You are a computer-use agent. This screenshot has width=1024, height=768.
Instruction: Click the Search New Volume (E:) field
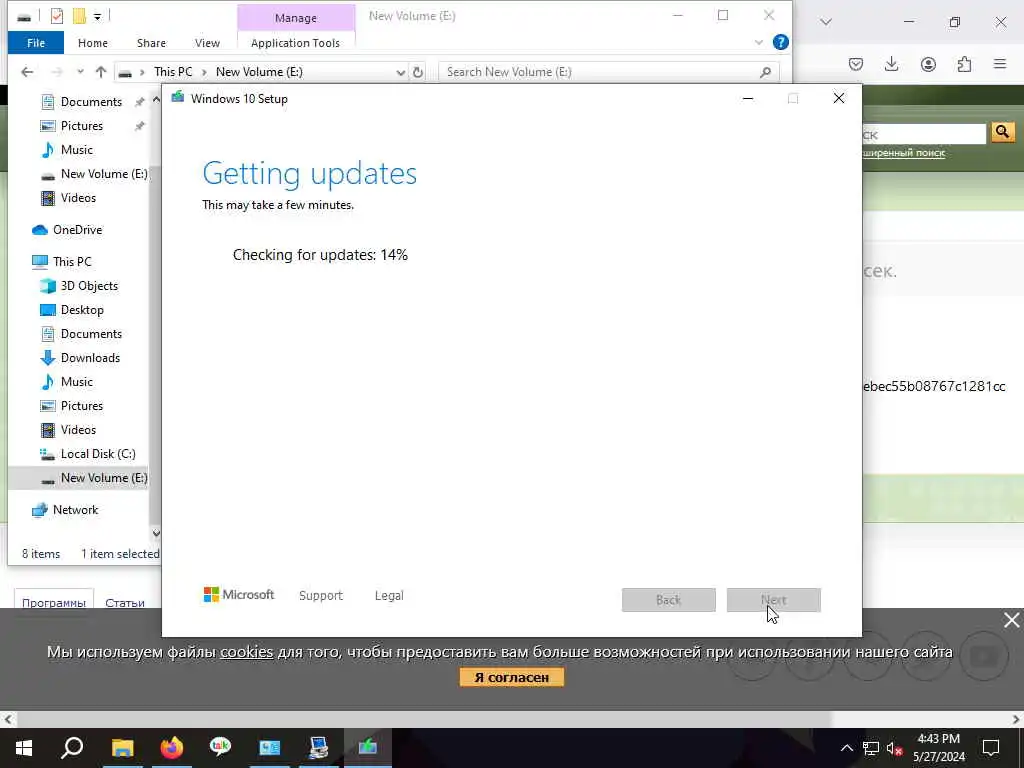coord(609,72)
